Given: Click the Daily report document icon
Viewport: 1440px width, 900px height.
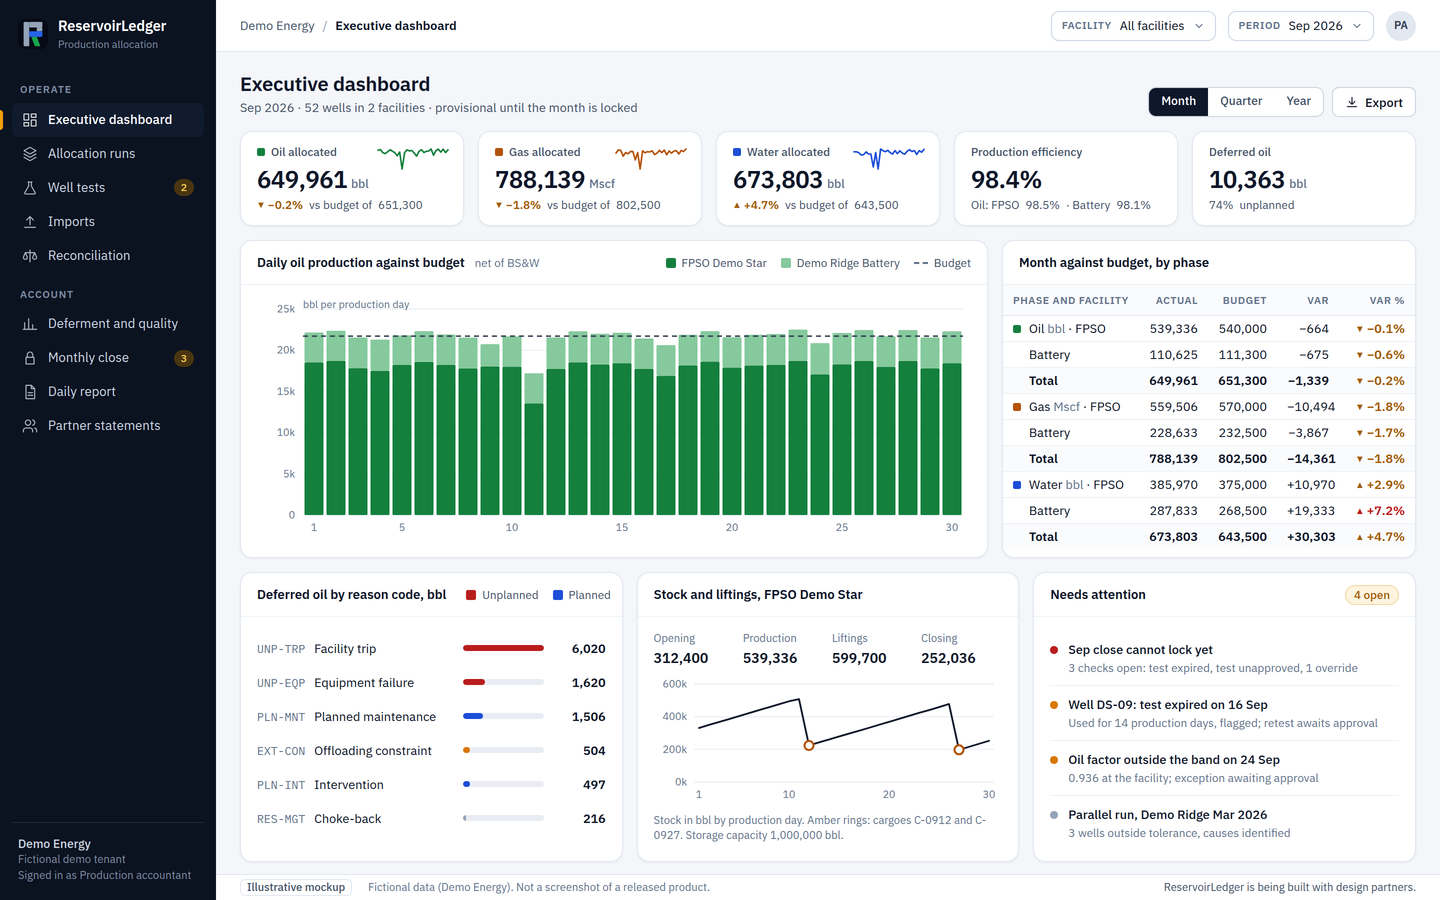Looking at the screenshot, I should click(x=30, y=392).
